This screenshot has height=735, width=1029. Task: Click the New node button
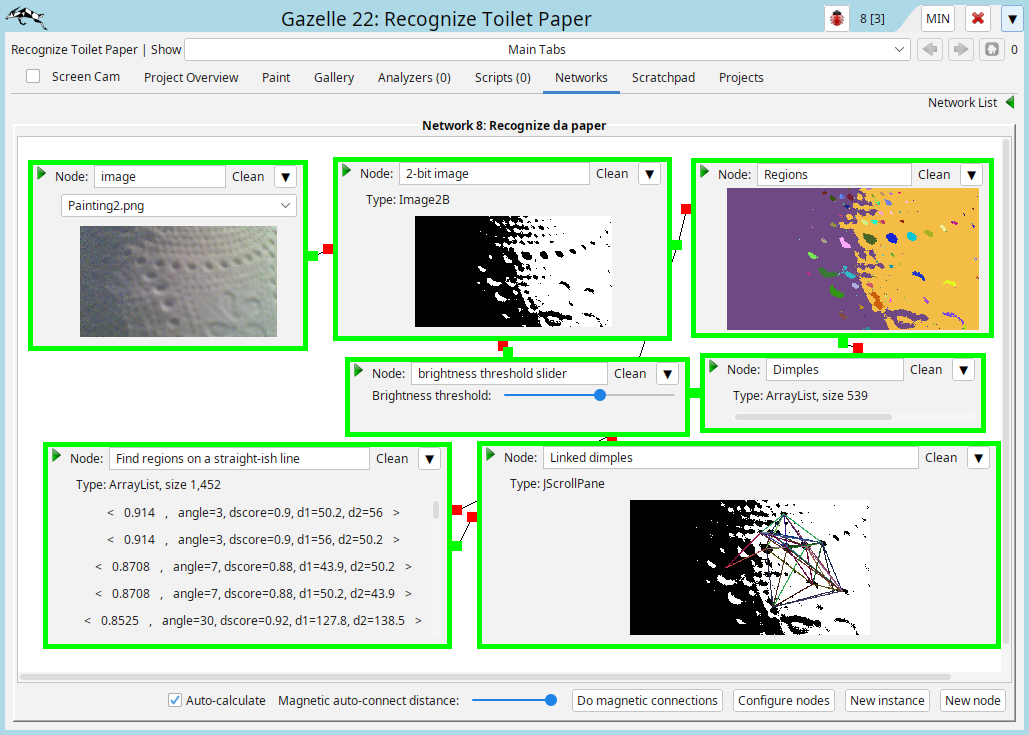(x=972, y=700)
